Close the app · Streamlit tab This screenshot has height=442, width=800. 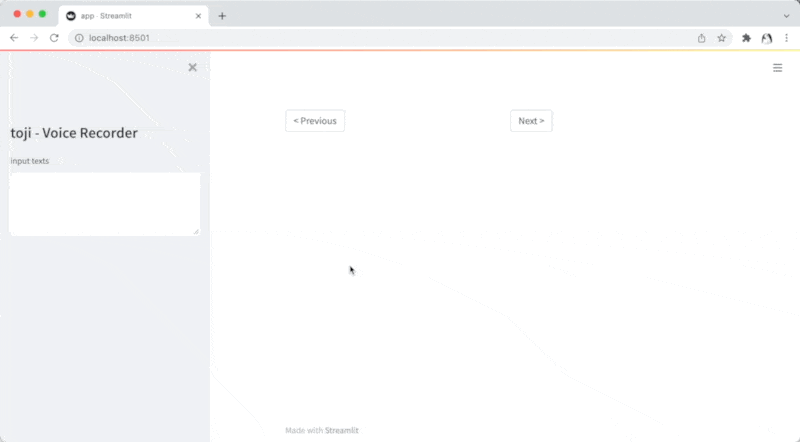(198, 16)
